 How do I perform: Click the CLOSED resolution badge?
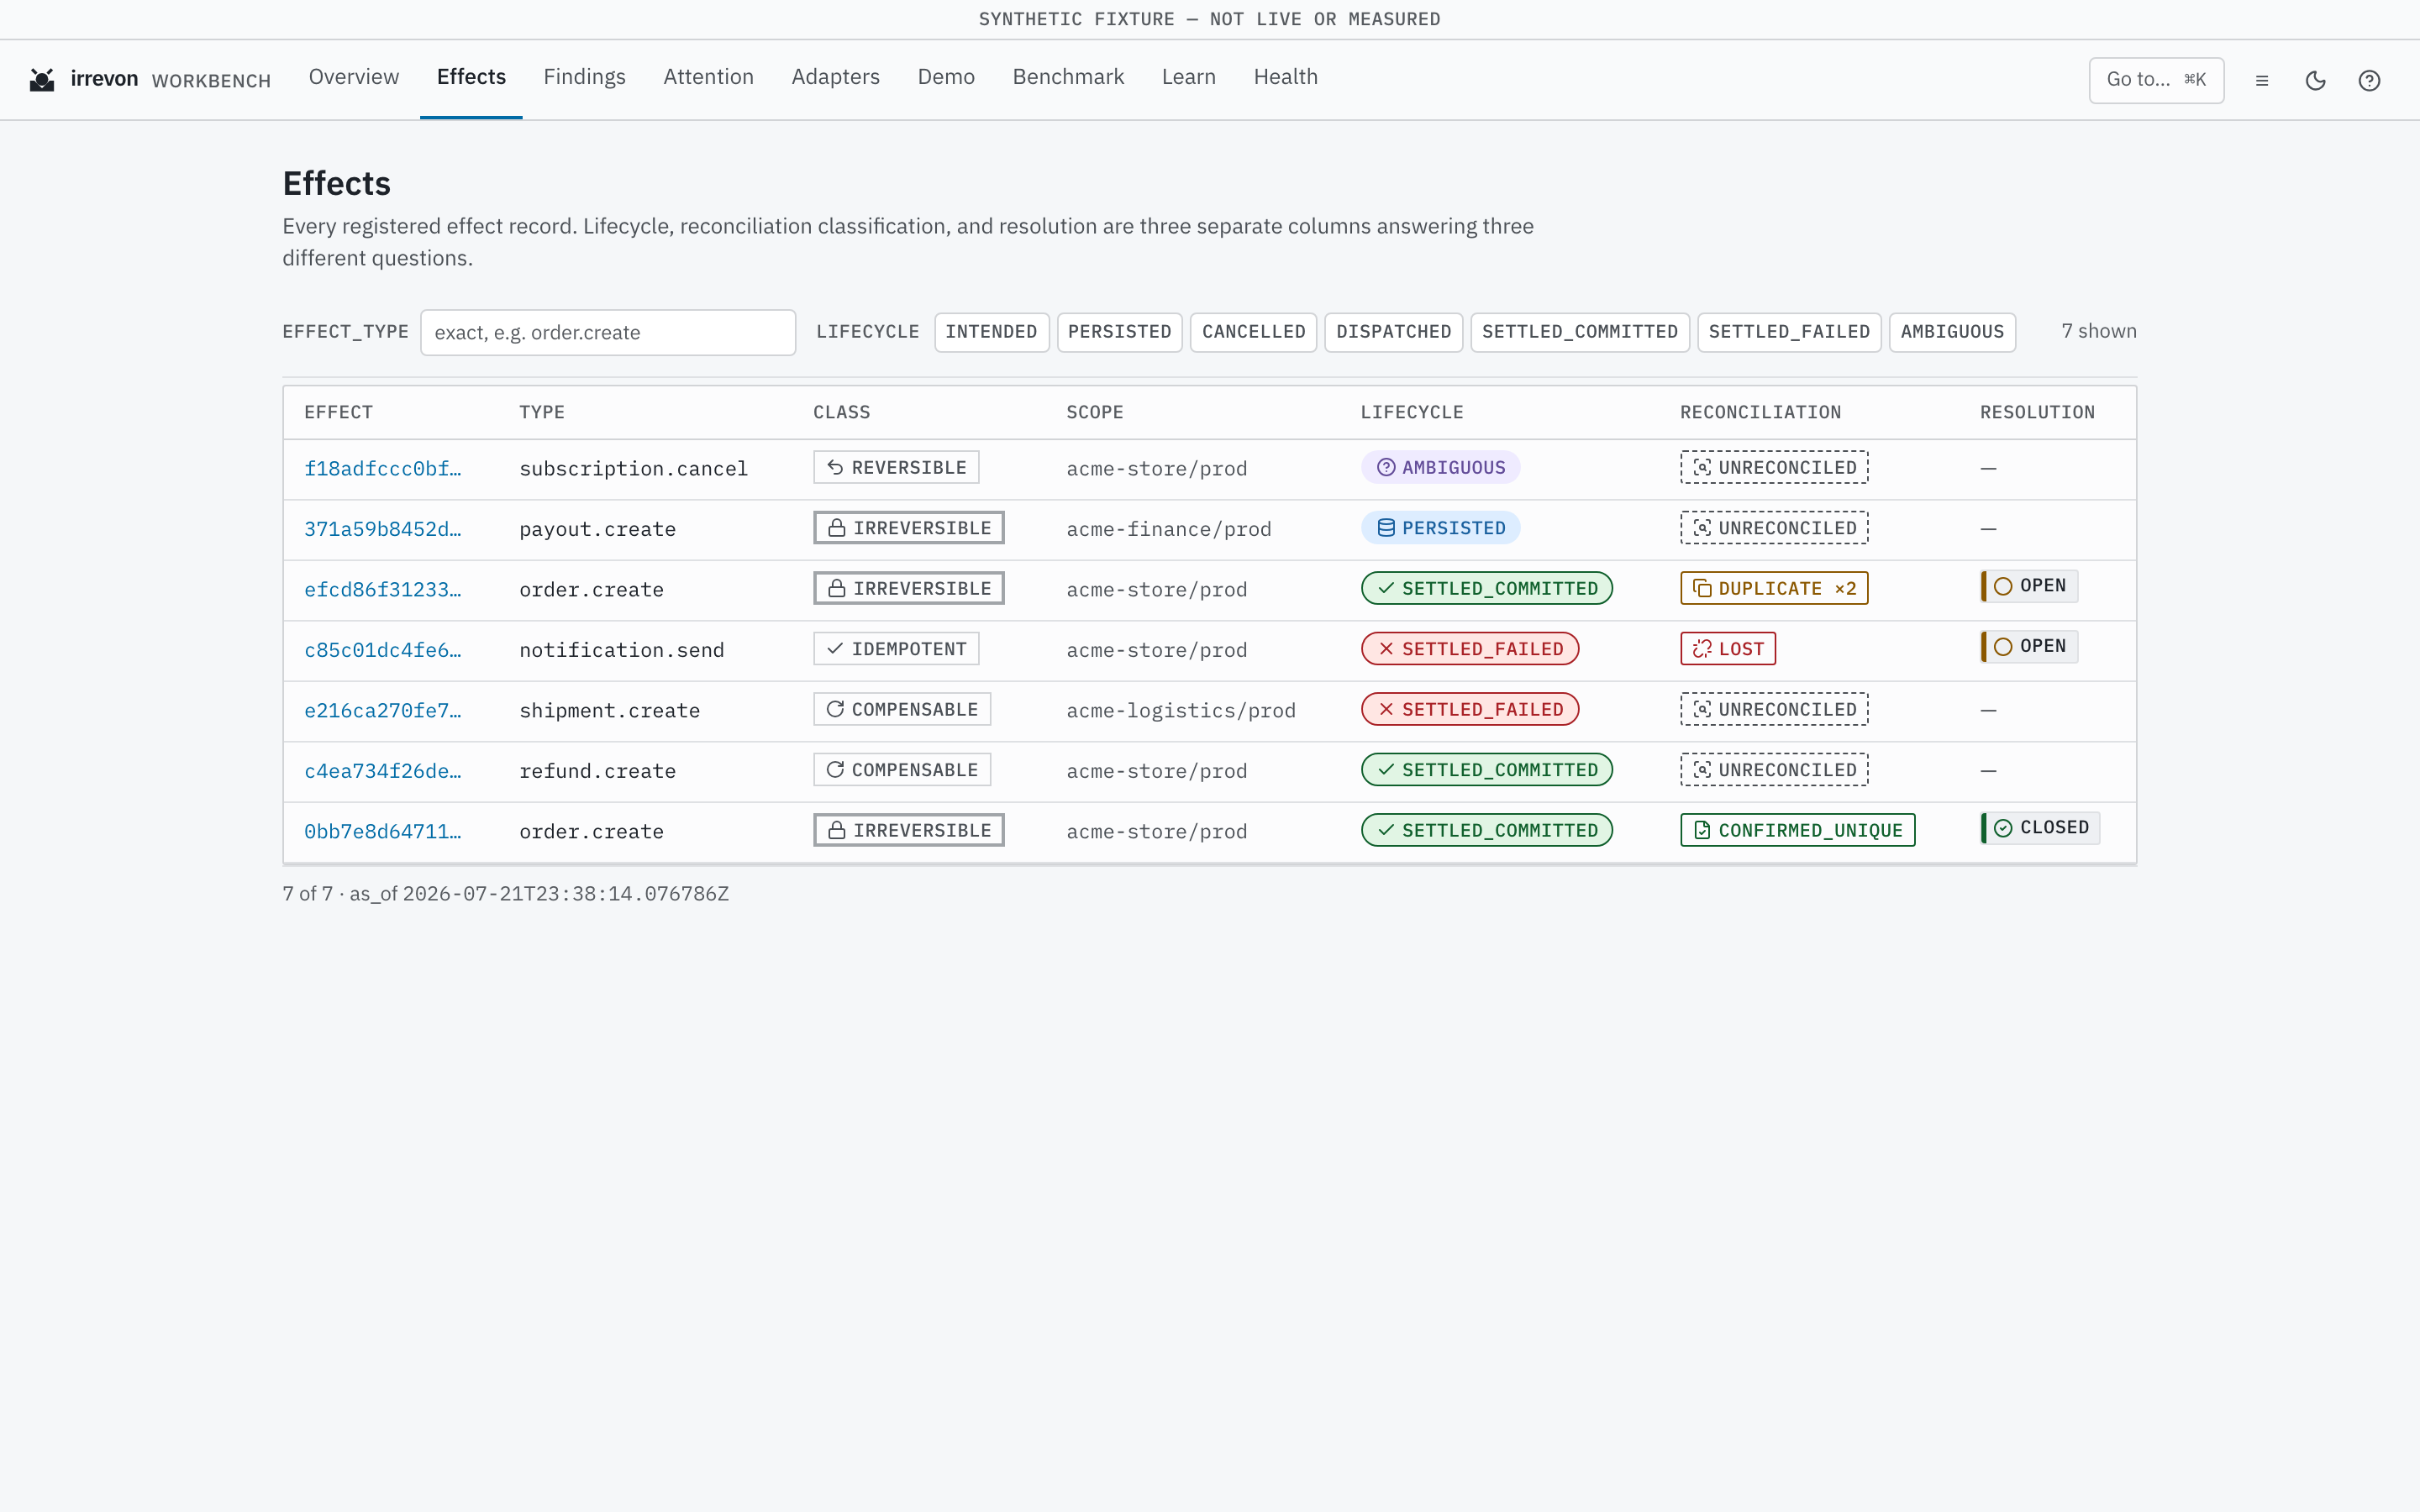click(x=2040, y=828)
